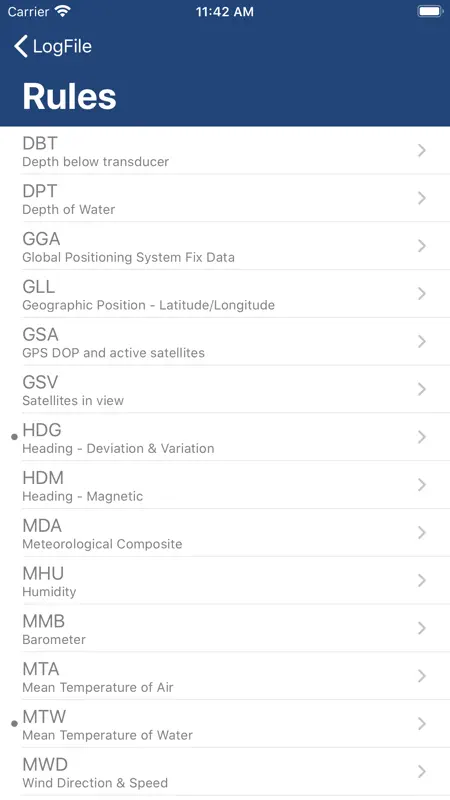Select GSV Satellites in view row
The height and width of the screenshot is (800, 450).
click(x=225, y=389)
